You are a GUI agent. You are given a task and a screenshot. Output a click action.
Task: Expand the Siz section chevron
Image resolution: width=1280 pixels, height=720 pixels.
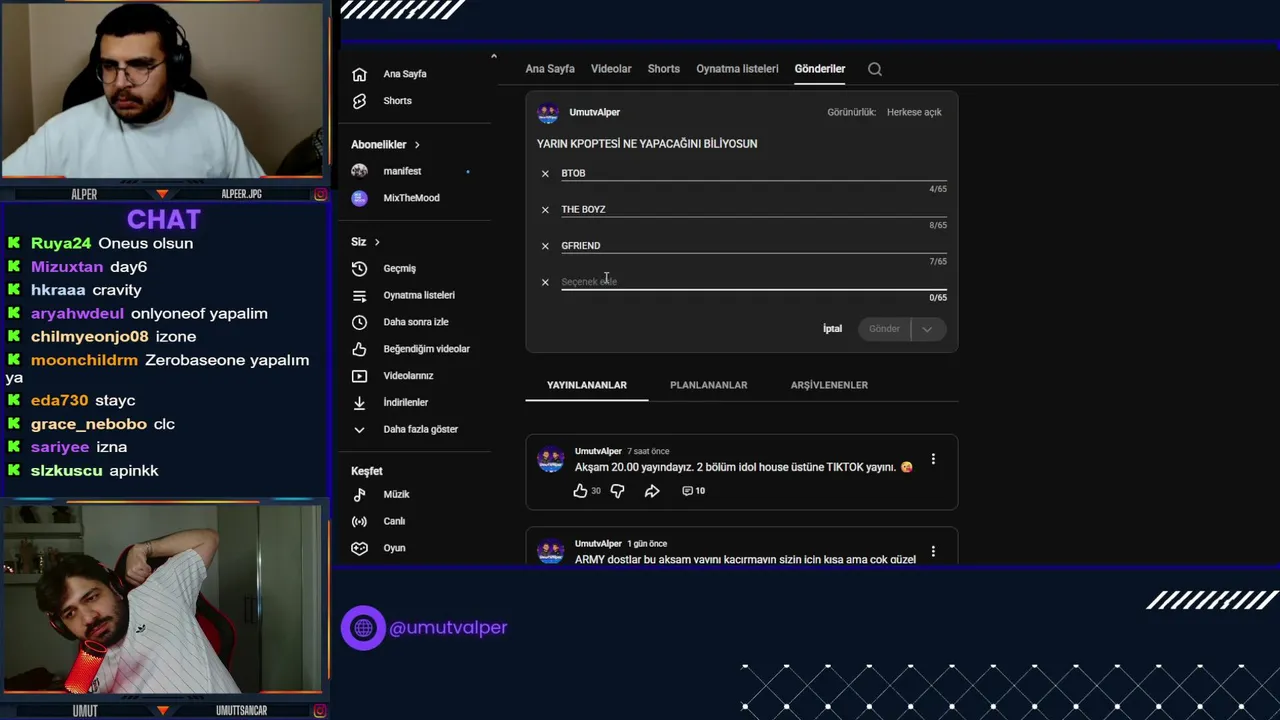(x=377, y=242)
